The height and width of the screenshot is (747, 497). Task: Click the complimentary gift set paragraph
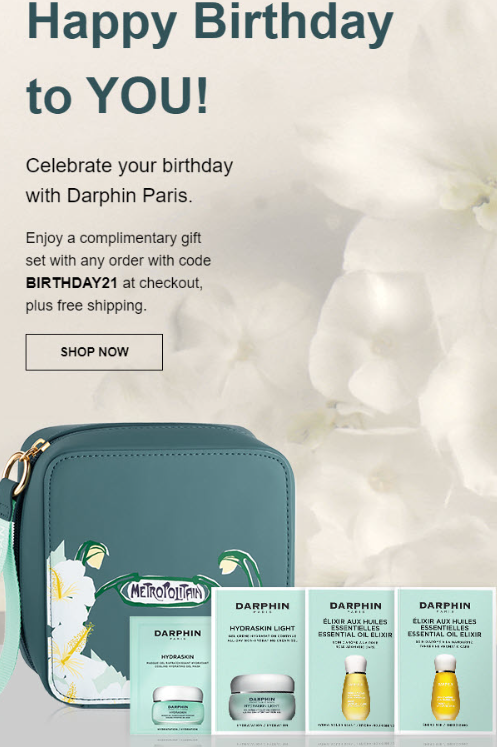point(118,272)
